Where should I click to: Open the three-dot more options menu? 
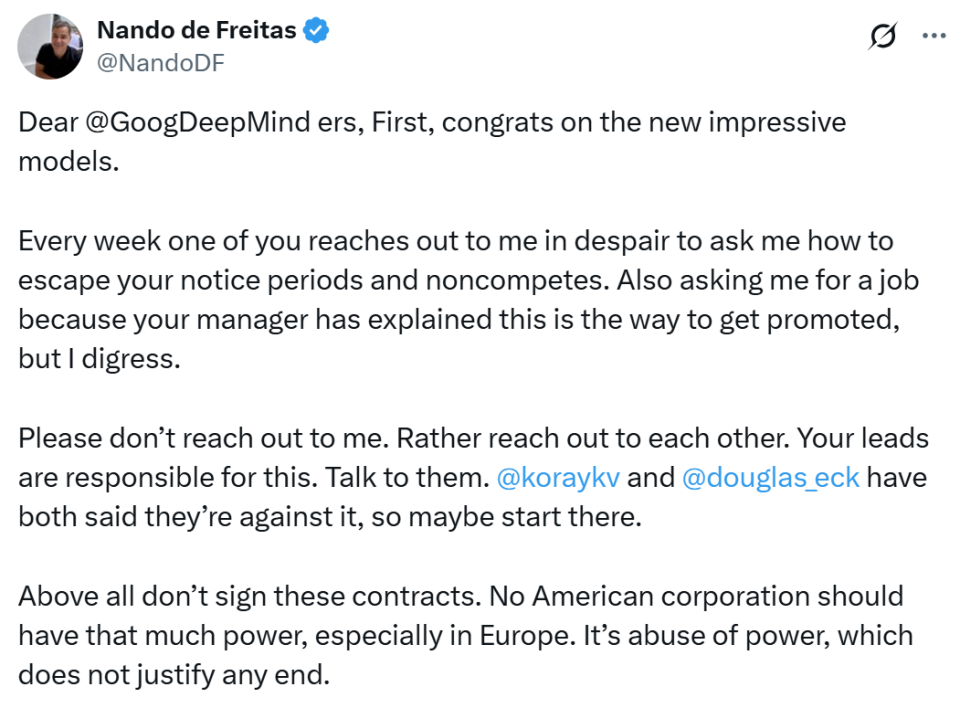pos(934,36)
